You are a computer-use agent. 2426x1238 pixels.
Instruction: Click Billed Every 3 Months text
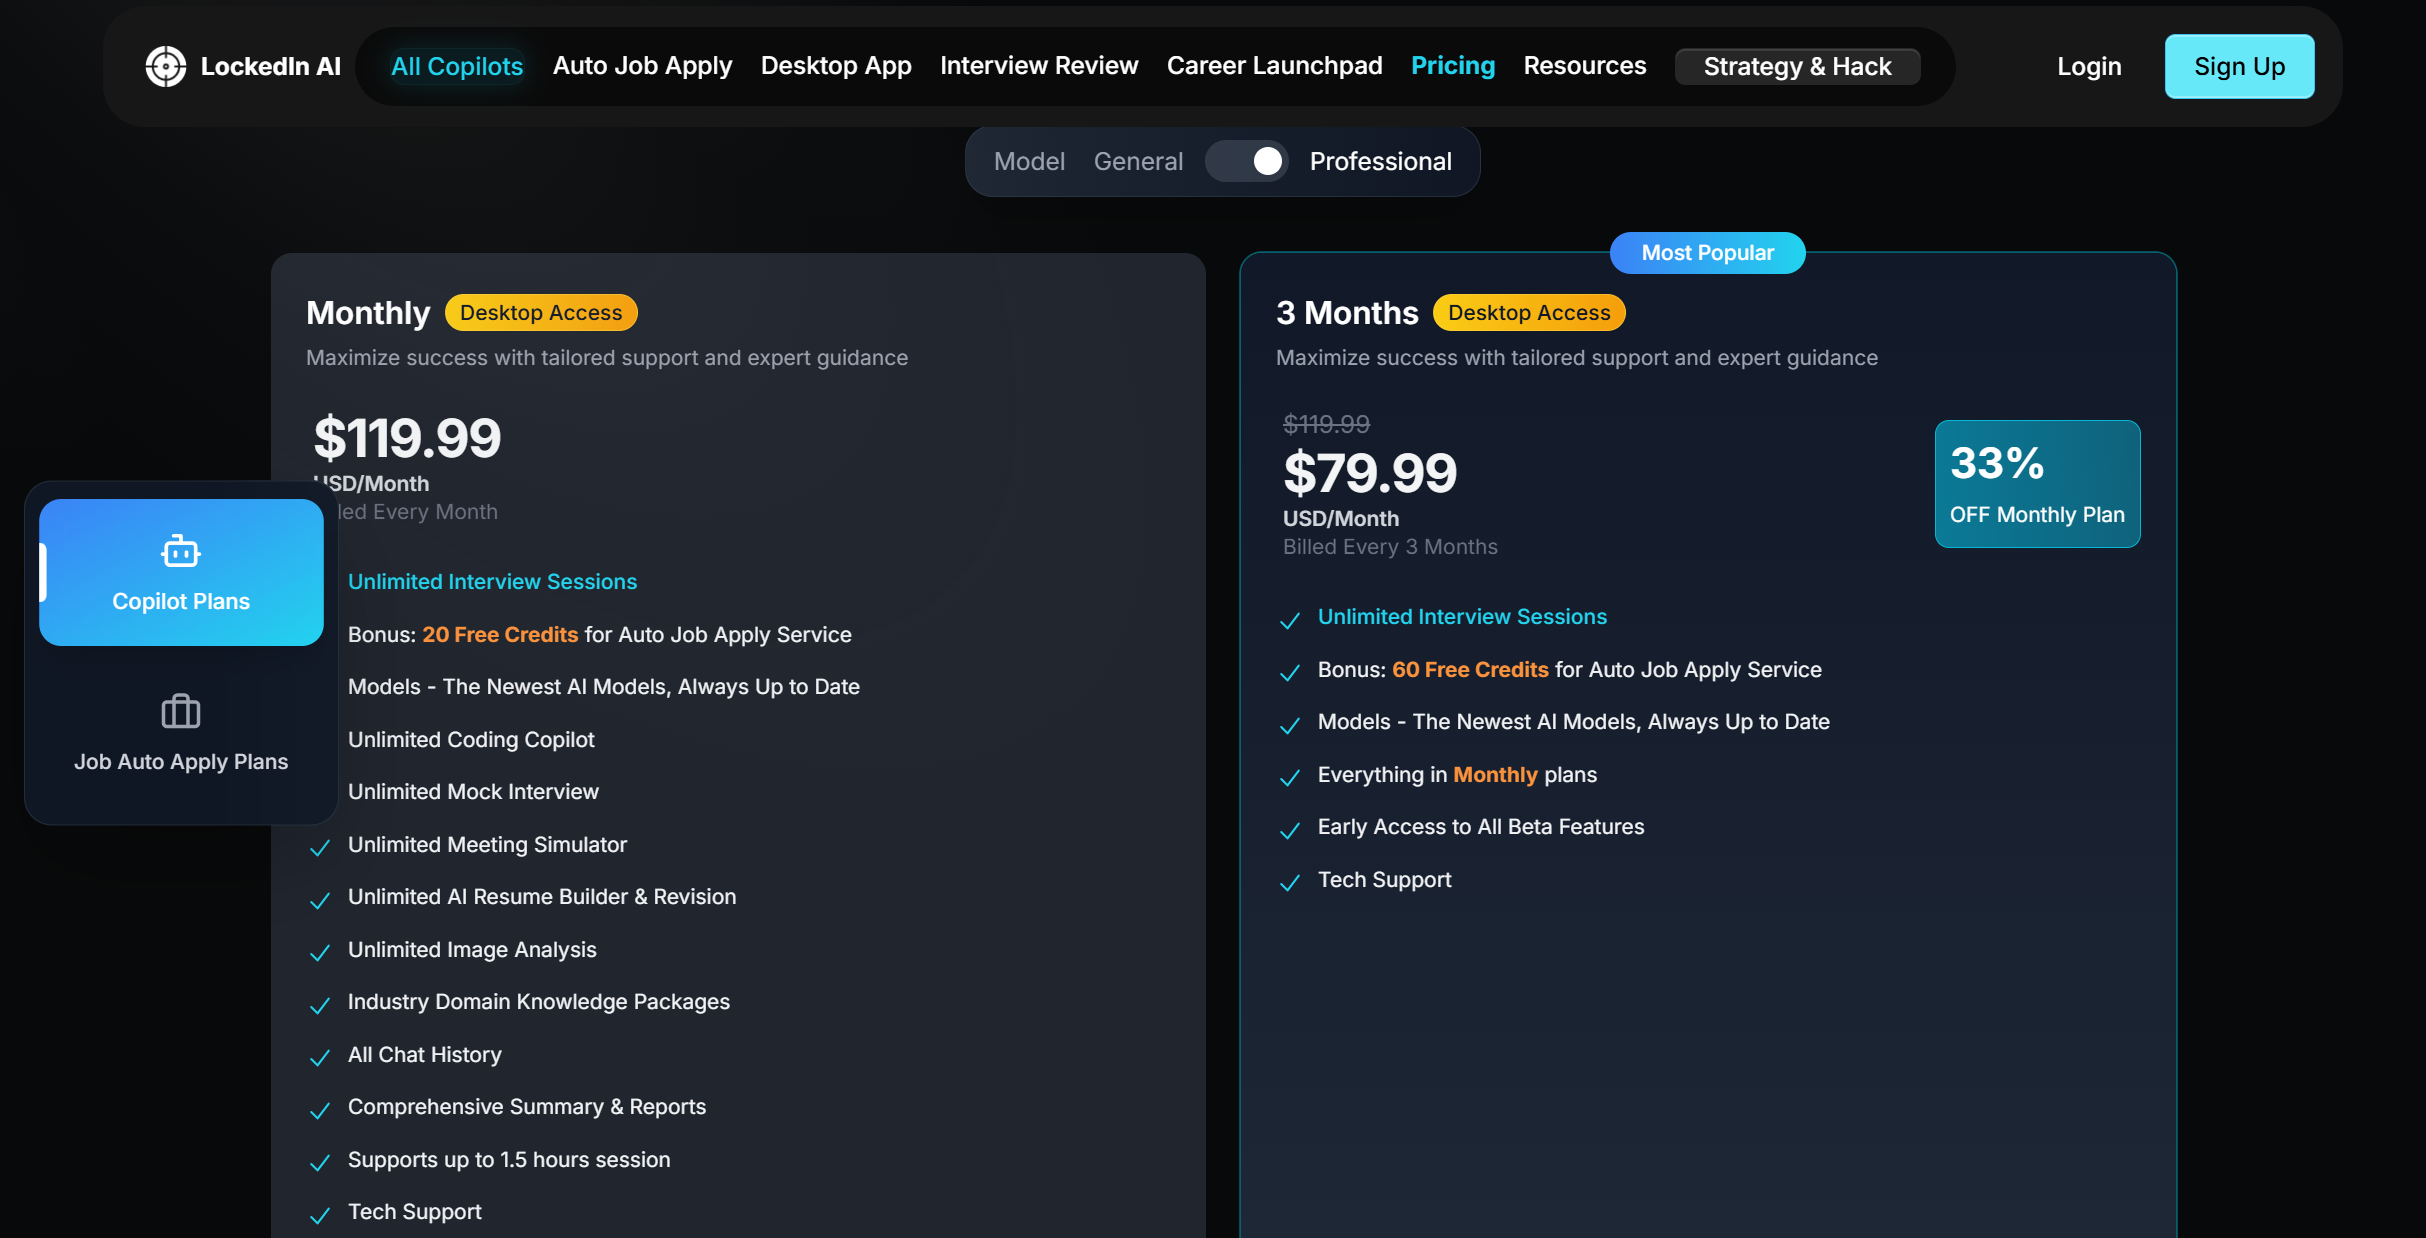point(1390,547)
